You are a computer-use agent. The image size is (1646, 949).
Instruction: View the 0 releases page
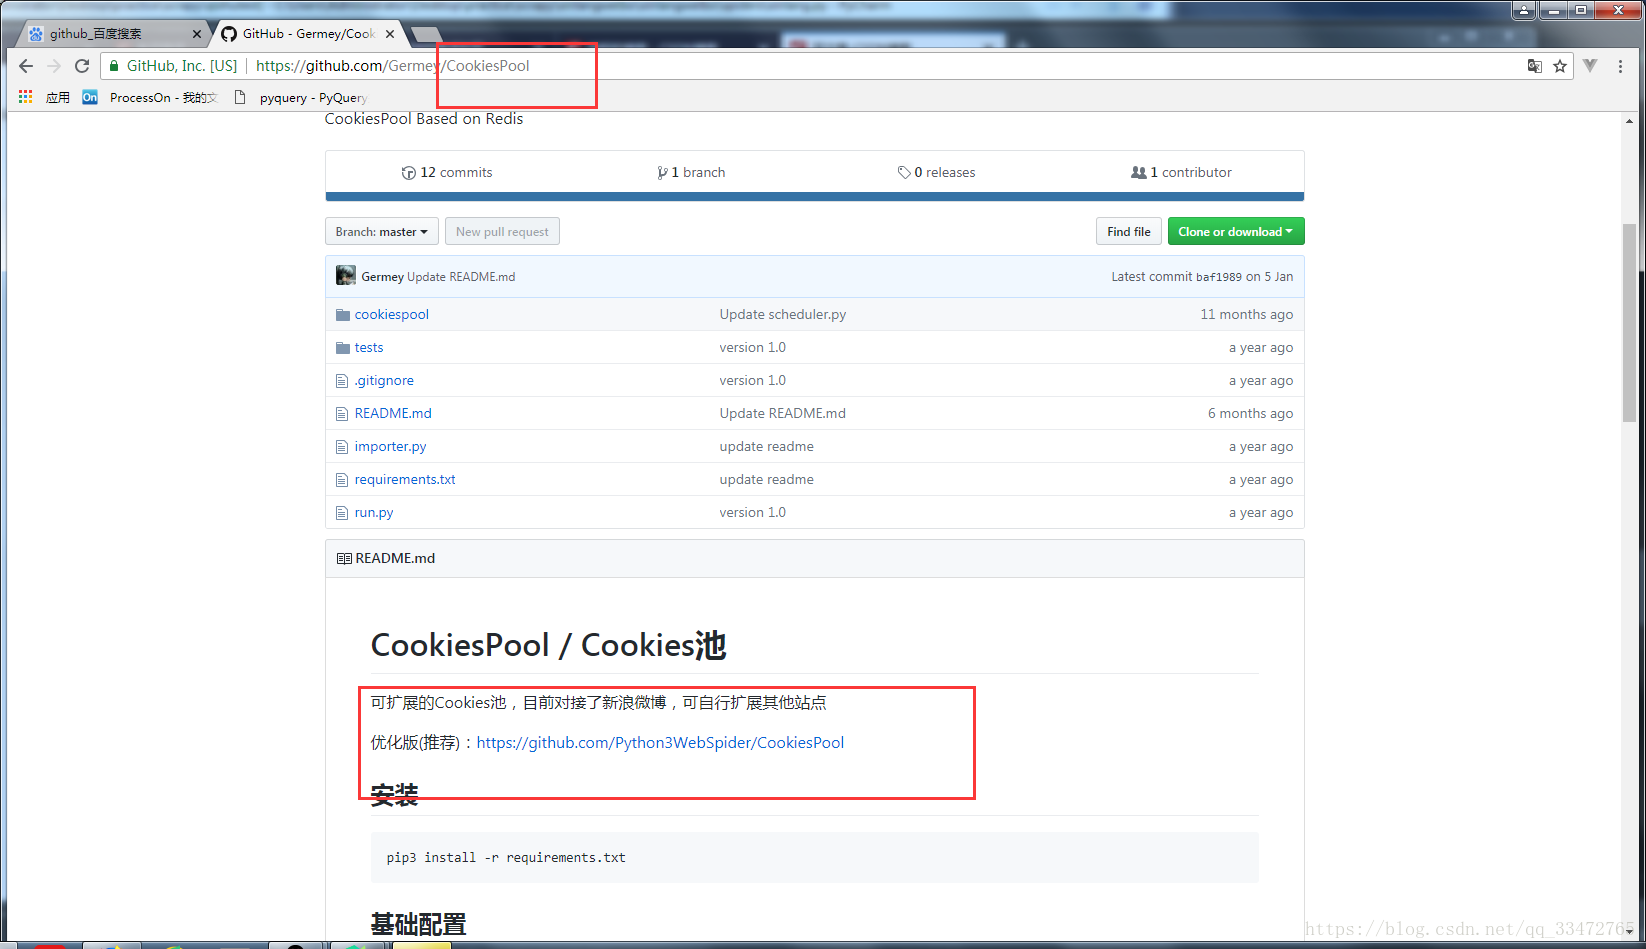coord(936,172)
